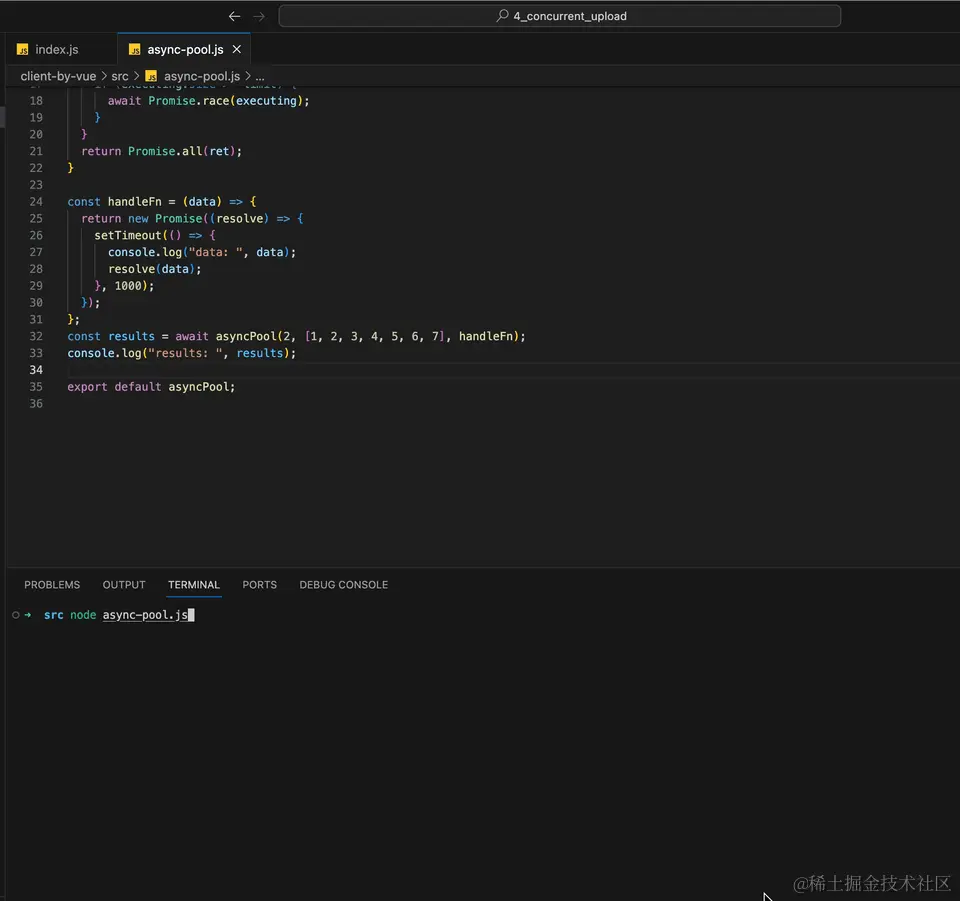The height and width of the screenshot is (901, 960).
Task: Click 'results' in console.log on line 33
Action: click(260, 353)
